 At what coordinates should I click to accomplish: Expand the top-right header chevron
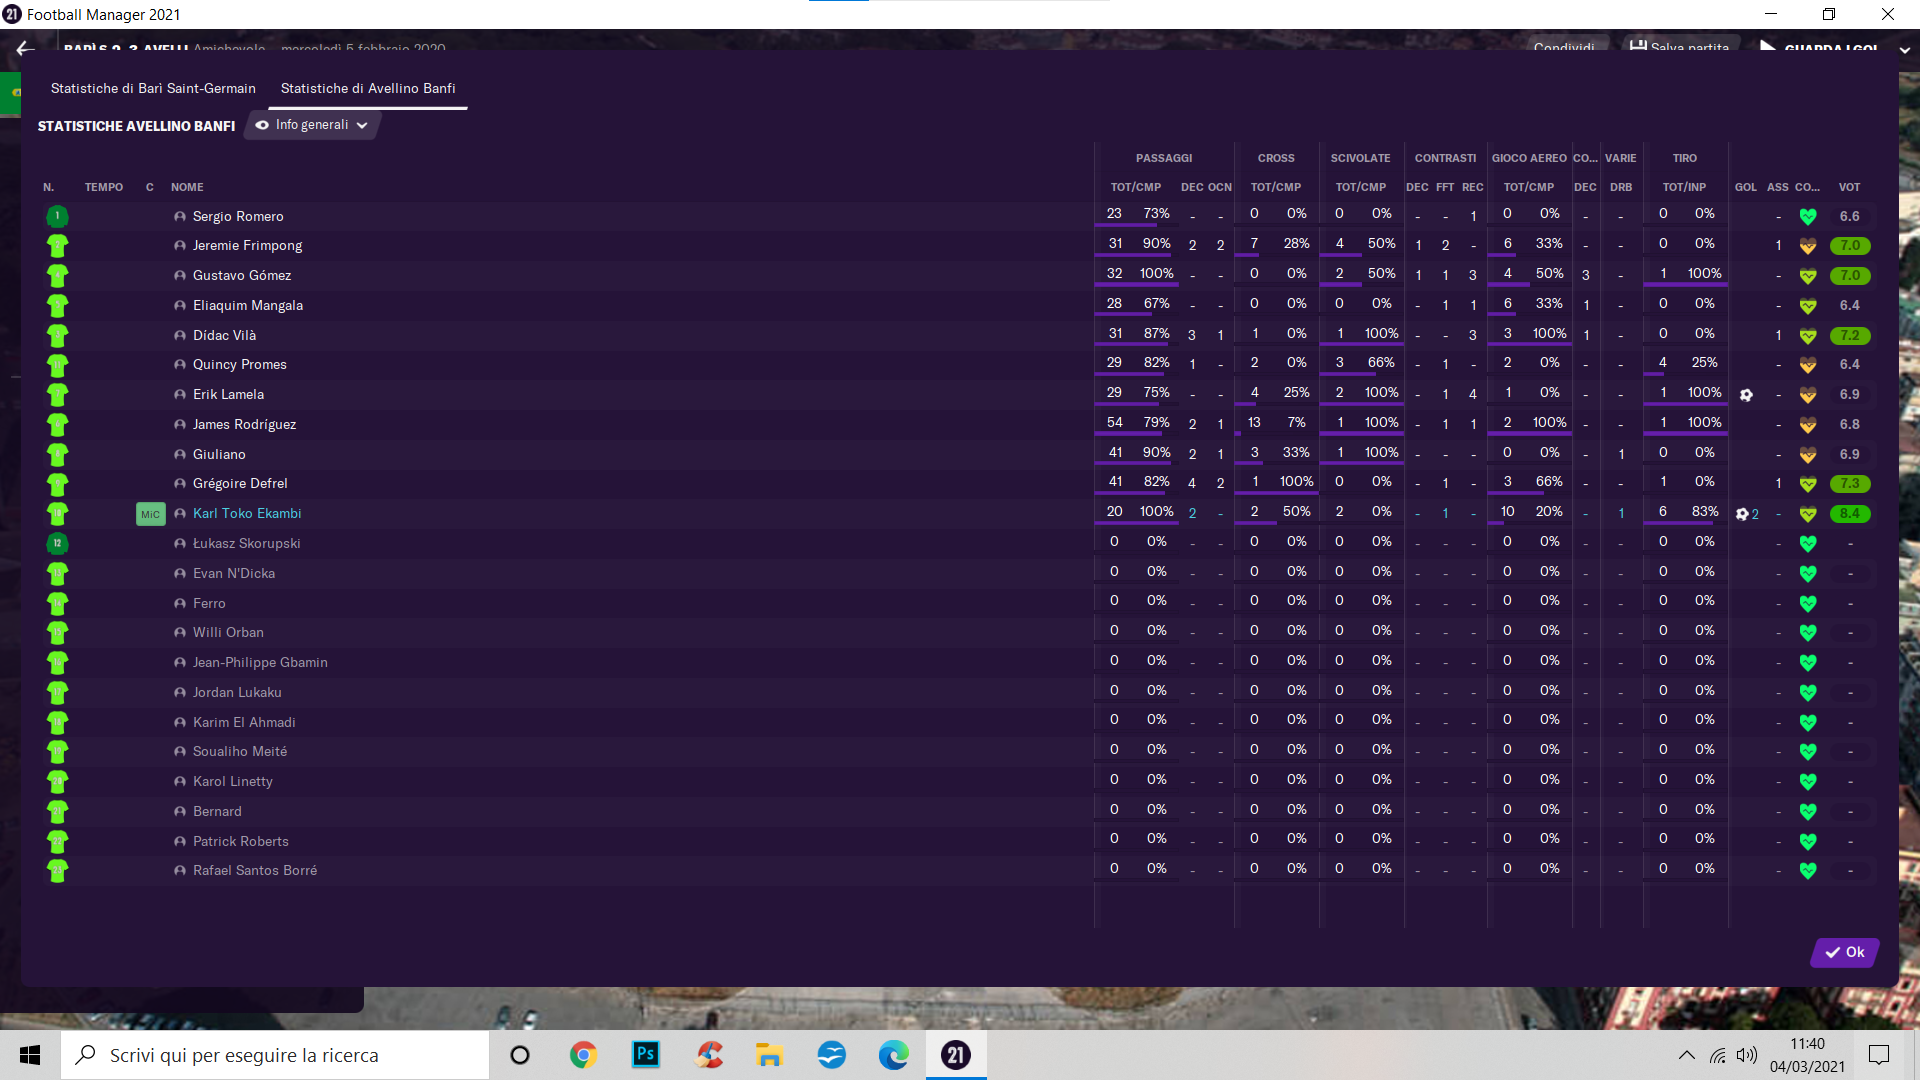[x=1905, y=49]
